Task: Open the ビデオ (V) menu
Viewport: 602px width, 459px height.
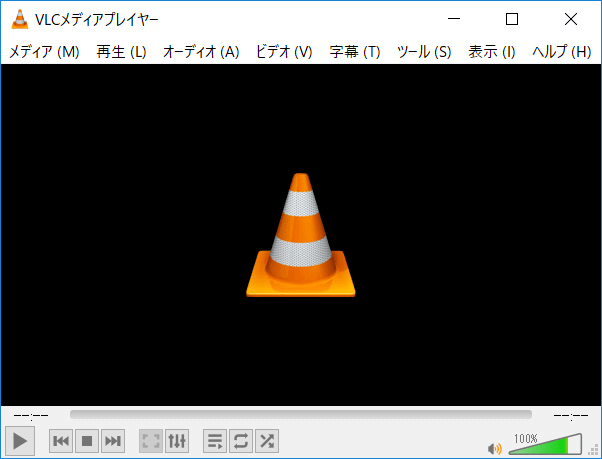Action: 284,52
